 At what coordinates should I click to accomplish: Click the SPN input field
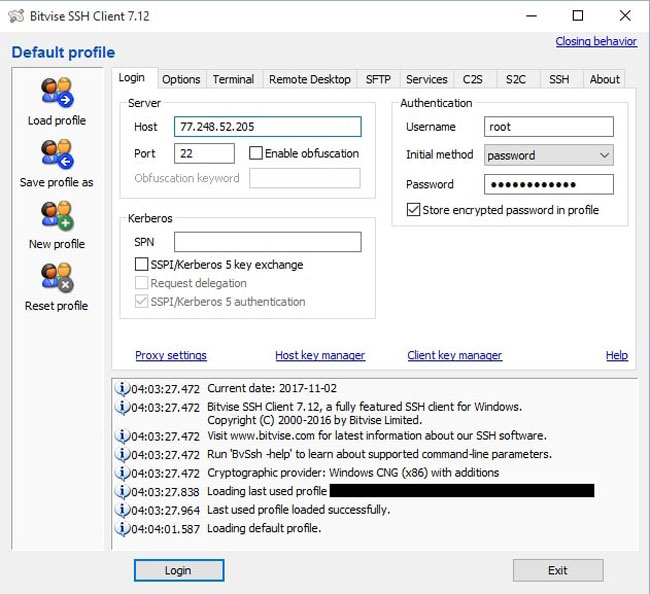click(x=268, y=242)
